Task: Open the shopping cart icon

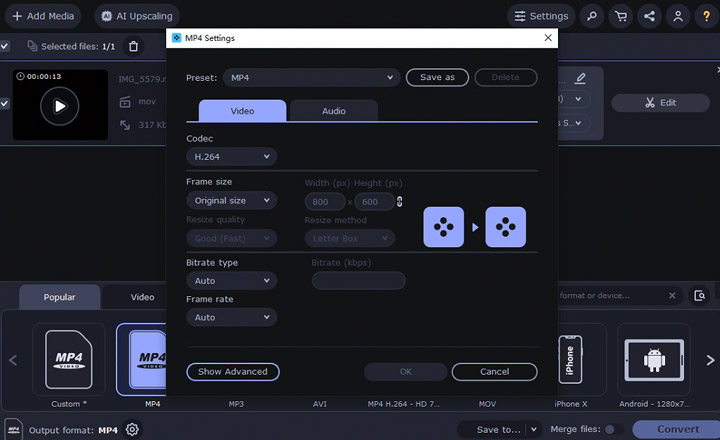Action: coord(621,16)
